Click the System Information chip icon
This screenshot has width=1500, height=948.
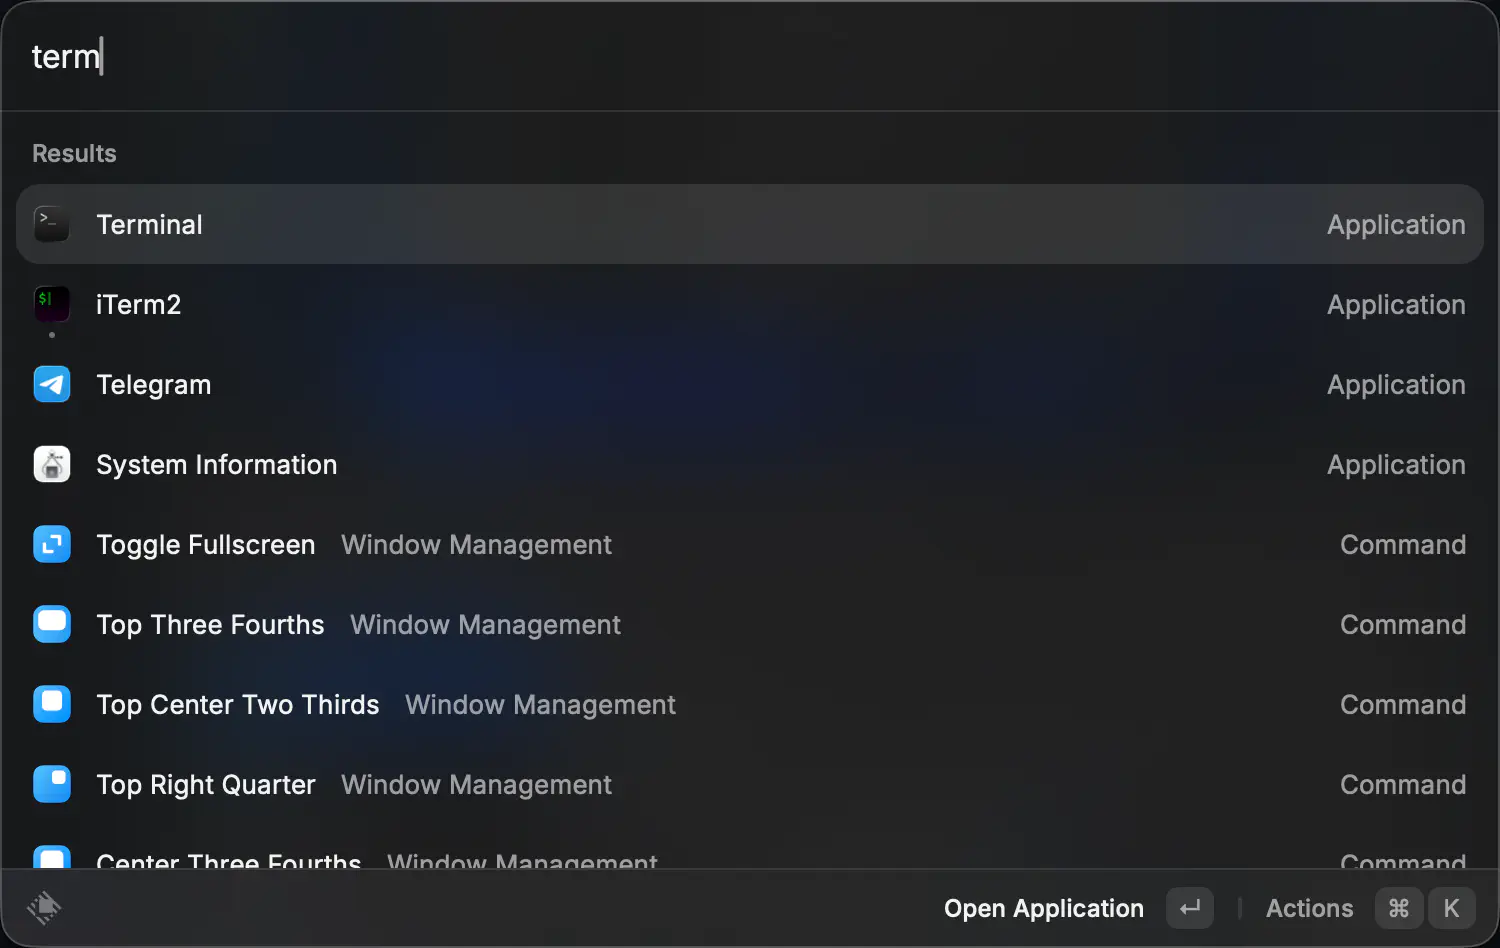pyautogui.click(x=52, y=464)
